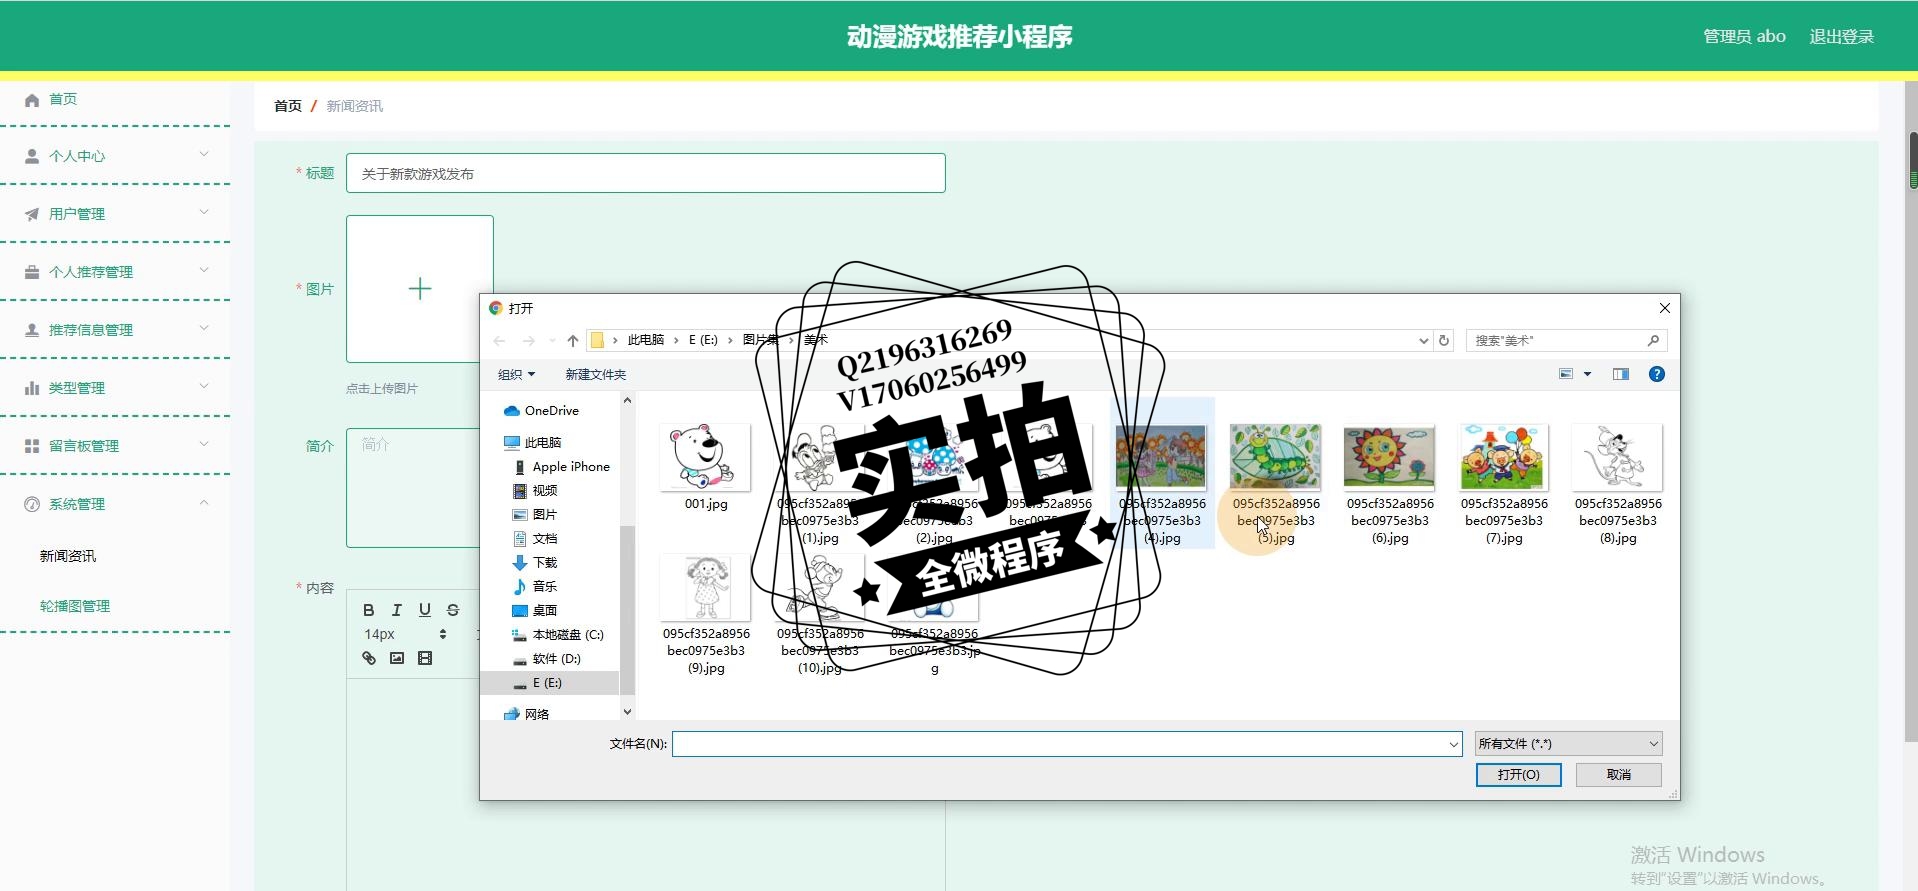
Task: Expand the 个人推荐管理 sidebar menu
Action: (x=115, y=272)
